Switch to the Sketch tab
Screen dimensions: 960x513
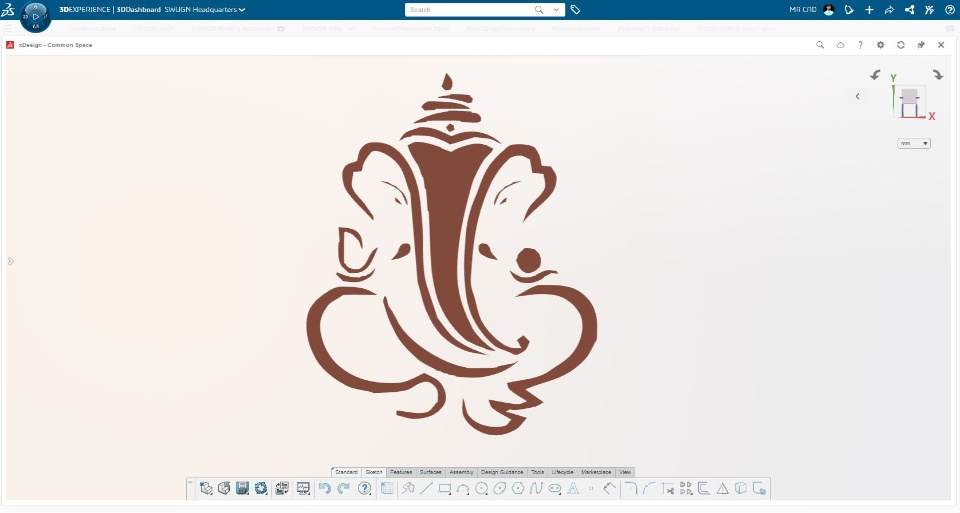pos(374,472)
